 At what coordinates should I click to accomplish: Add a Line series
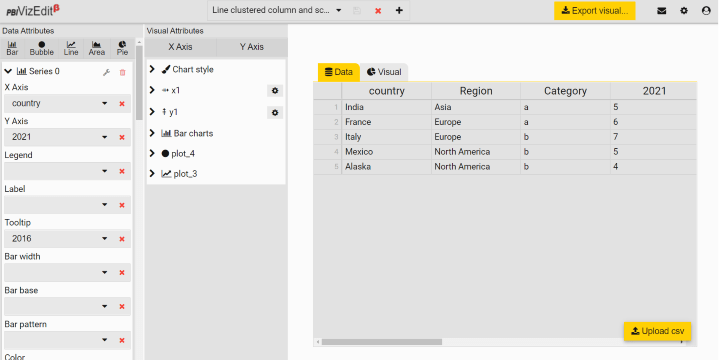[x=71, y=48]
